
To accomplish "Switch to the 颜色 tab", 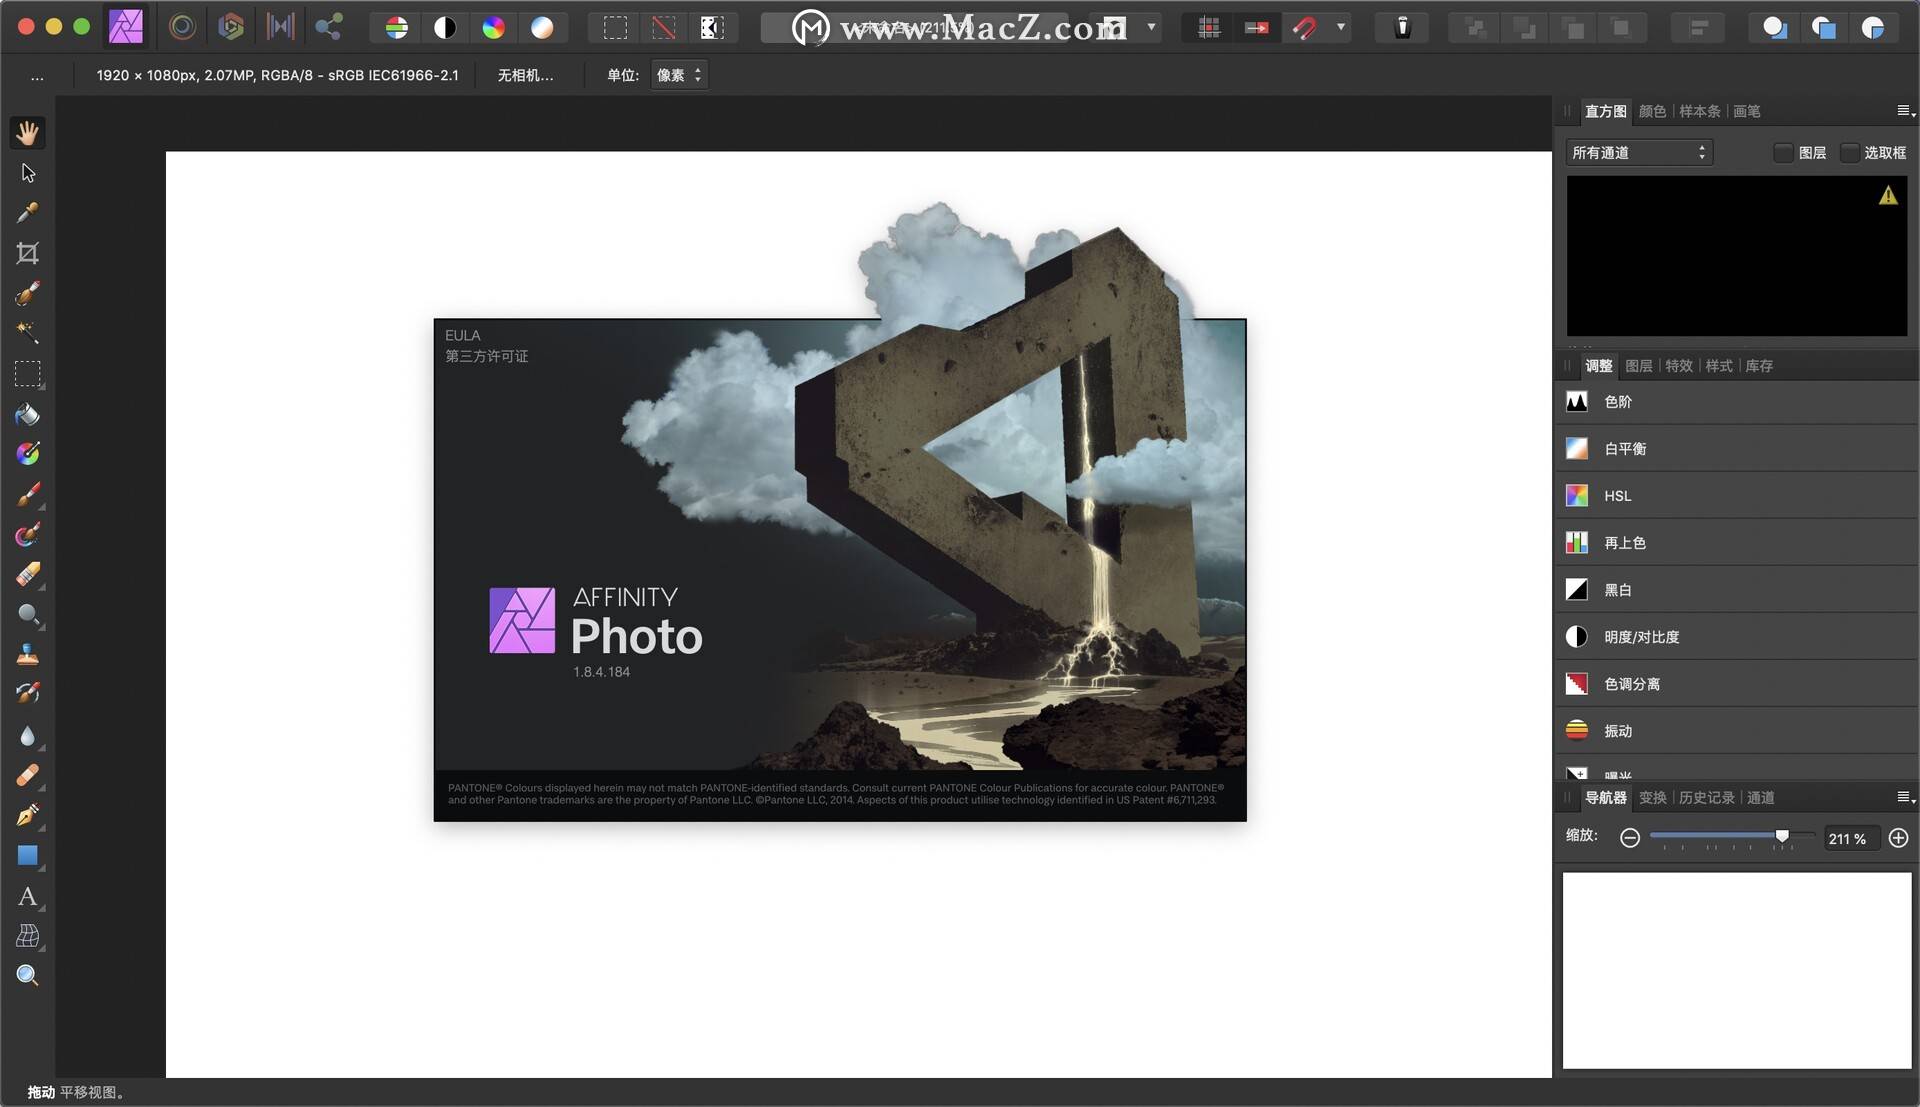I will 1652,111.
